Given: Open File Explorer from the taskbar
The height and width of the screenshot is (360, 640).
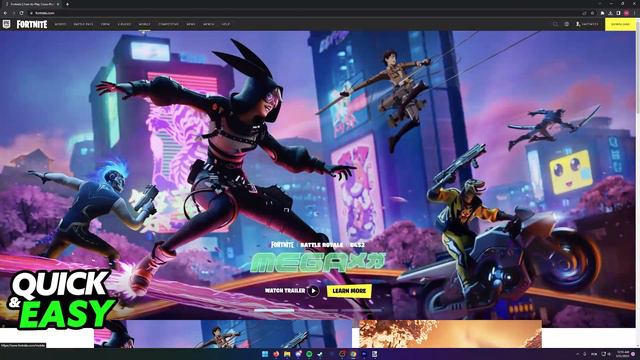Looking at the screenshot, I should coord(287,354).
